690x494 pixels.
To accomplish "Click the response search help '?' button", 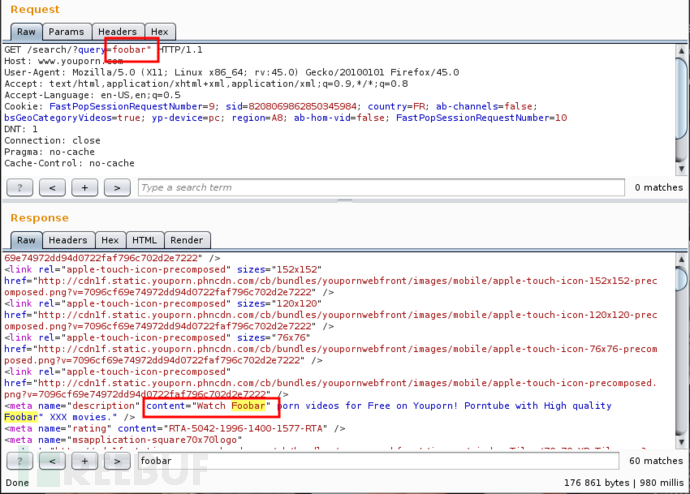I will 19,461.
